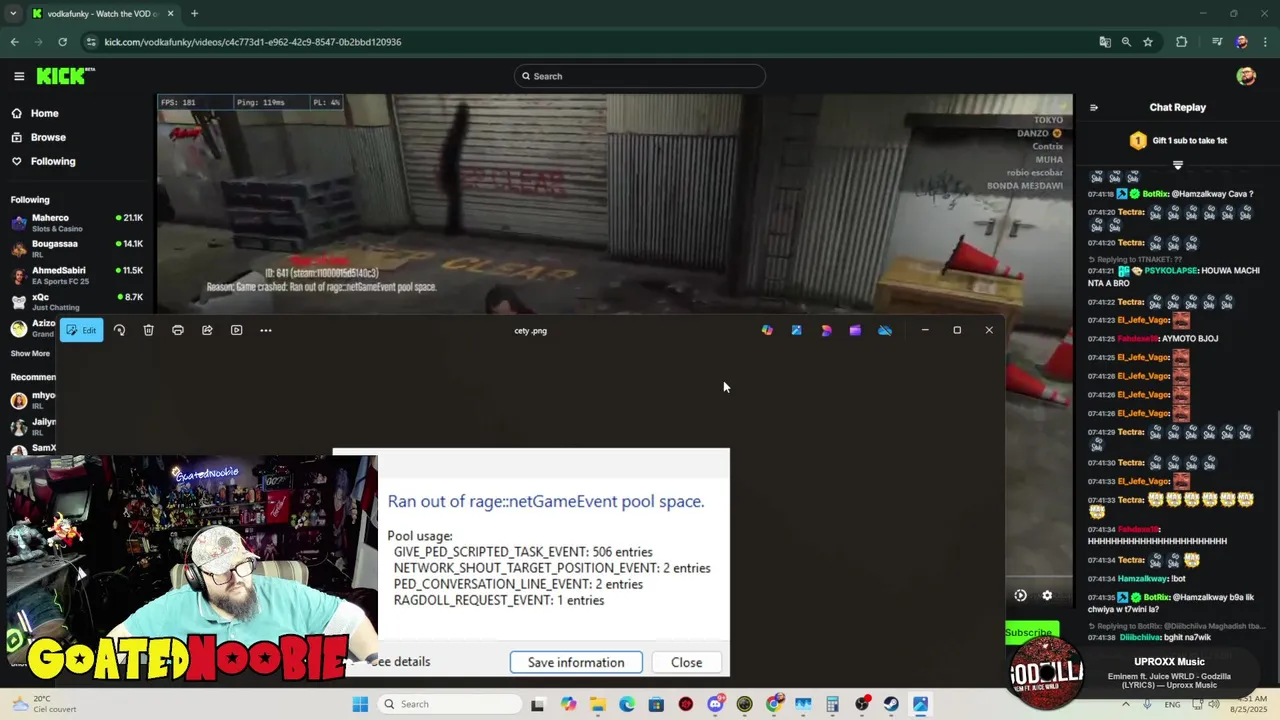Open video player settings gear
This screenshot has width=1280, height=720.
coord(1047,595)
